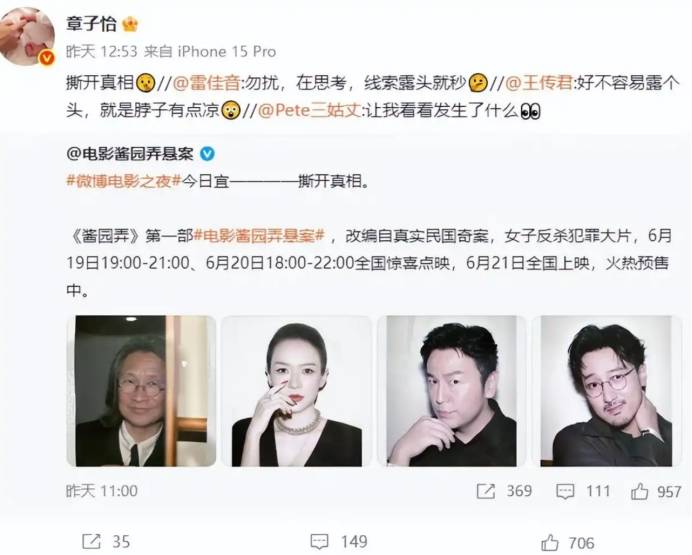View second photo of woman with necklace

[x=297, y=391]
